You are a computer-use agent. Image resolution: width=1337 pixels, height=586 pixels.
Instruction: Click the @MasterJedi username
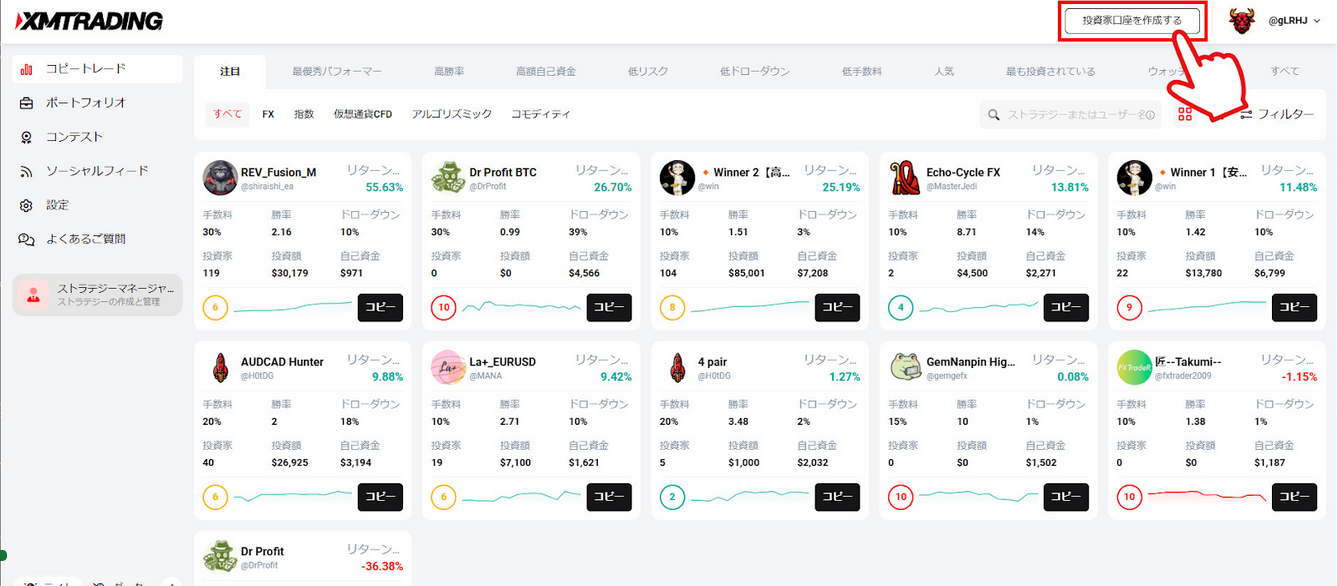(x=950, y=187)
